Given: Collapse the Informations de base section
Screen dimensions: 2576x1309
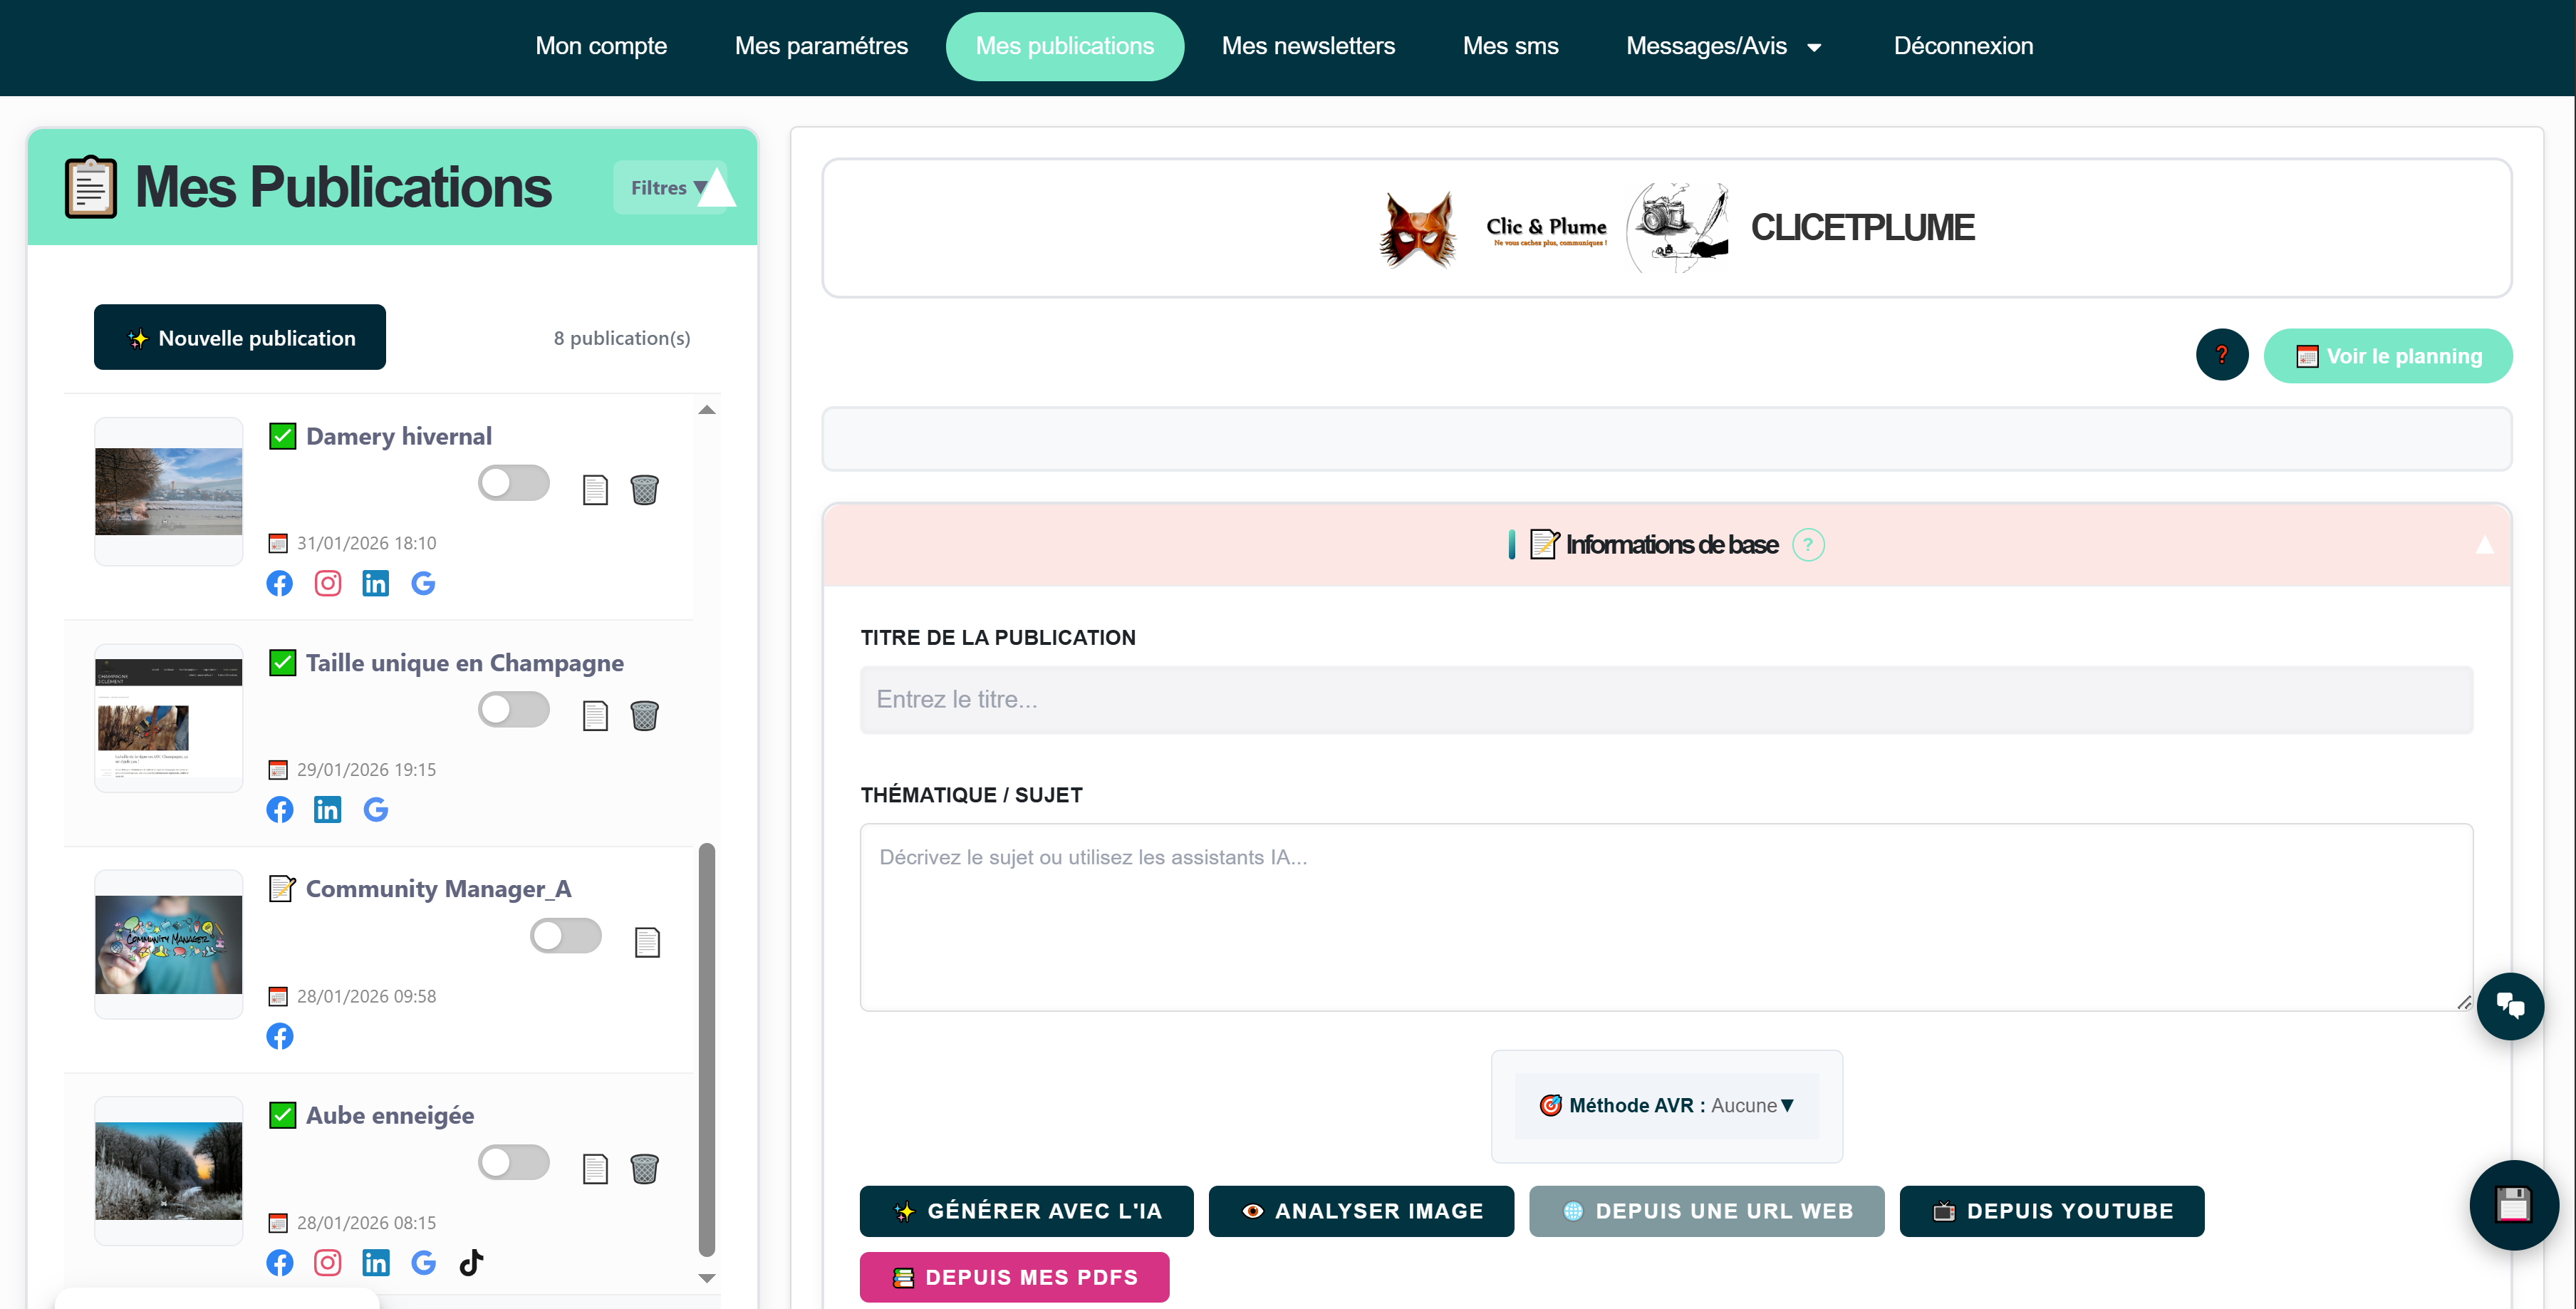Looking at the screenshot, I should (x=2484, y=545).
